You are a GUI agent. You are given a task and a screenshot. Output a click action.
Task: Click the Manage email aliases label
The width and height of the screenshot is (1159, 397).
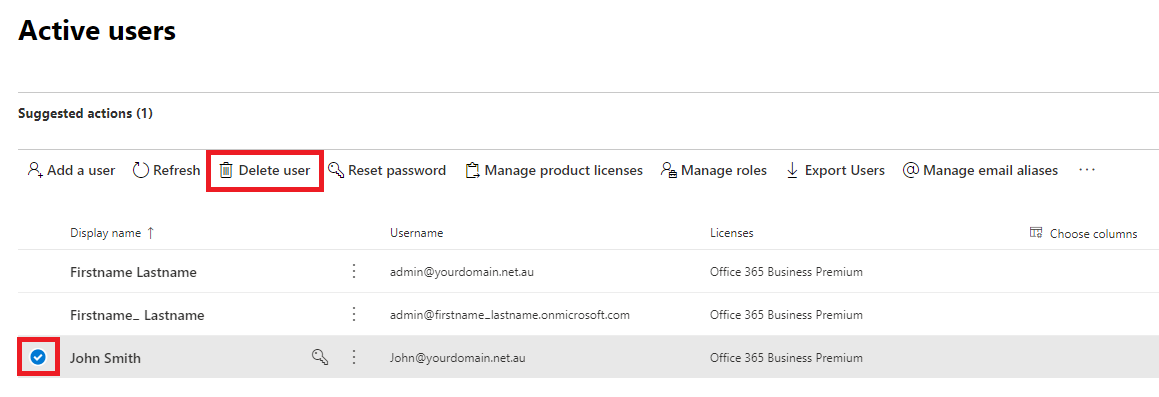(990, 171)
